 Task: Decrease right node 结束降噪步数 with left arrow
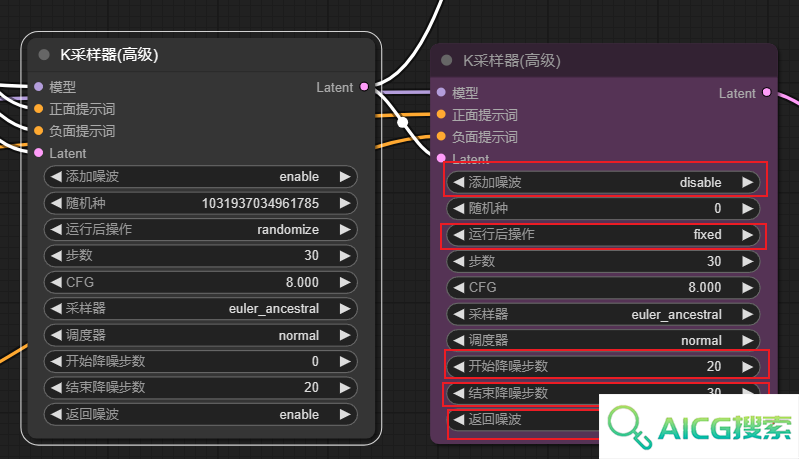[459, 393]
